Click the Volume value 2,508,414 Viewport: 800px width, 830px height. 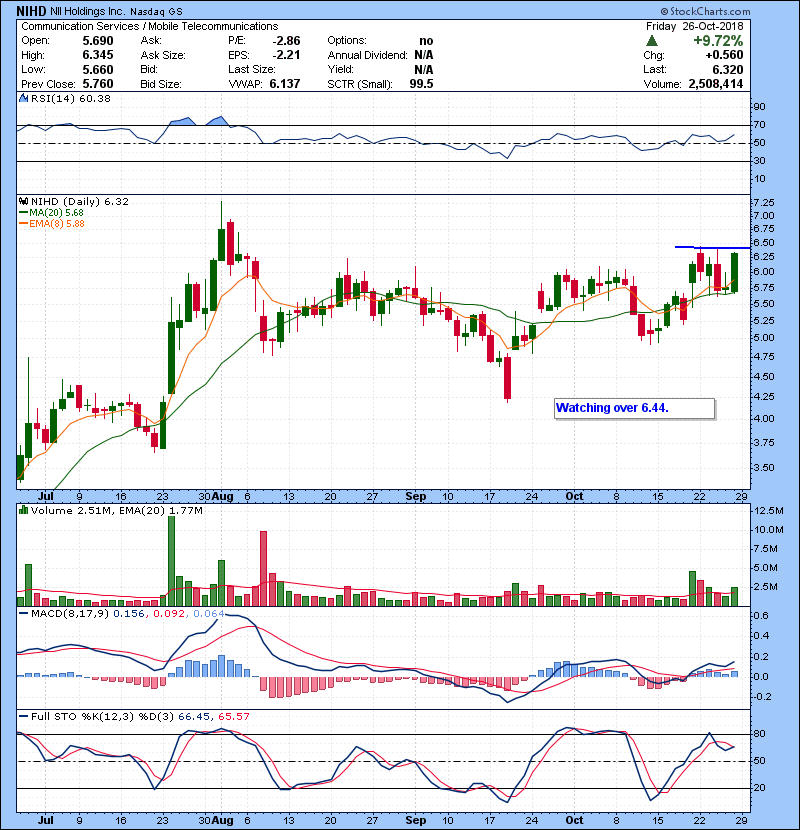(716, 84)
